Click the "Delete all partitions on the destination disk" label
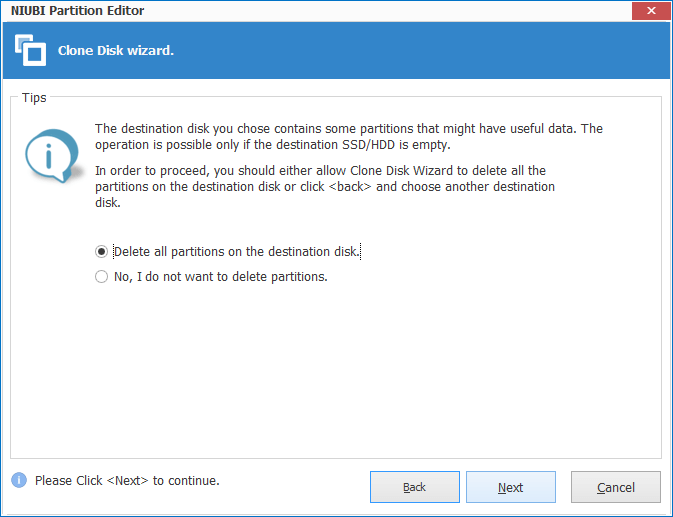Viewport: 673px width, 517px height. pos(236,252)
